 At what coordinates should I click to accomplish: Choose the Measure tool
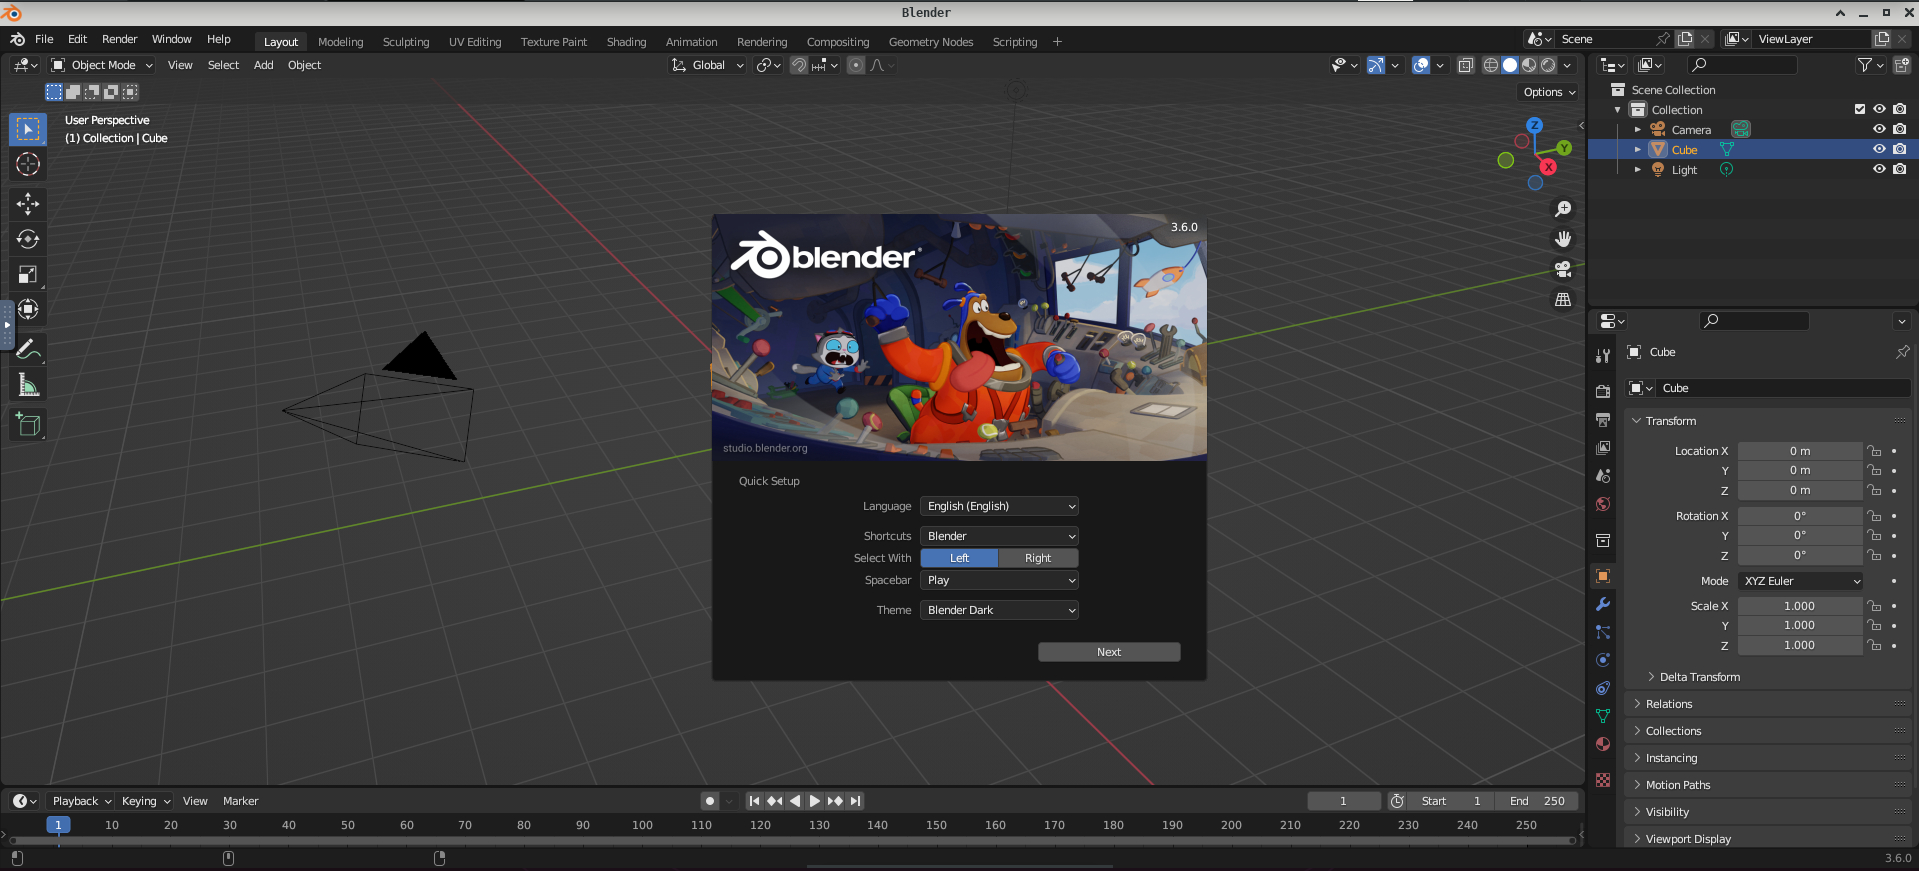tap(28, 386)
